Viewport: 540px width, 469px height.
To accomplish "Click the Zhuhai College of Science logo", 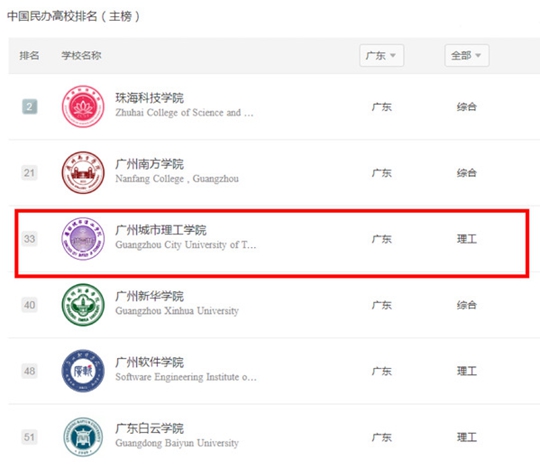I will click(83, 106).
